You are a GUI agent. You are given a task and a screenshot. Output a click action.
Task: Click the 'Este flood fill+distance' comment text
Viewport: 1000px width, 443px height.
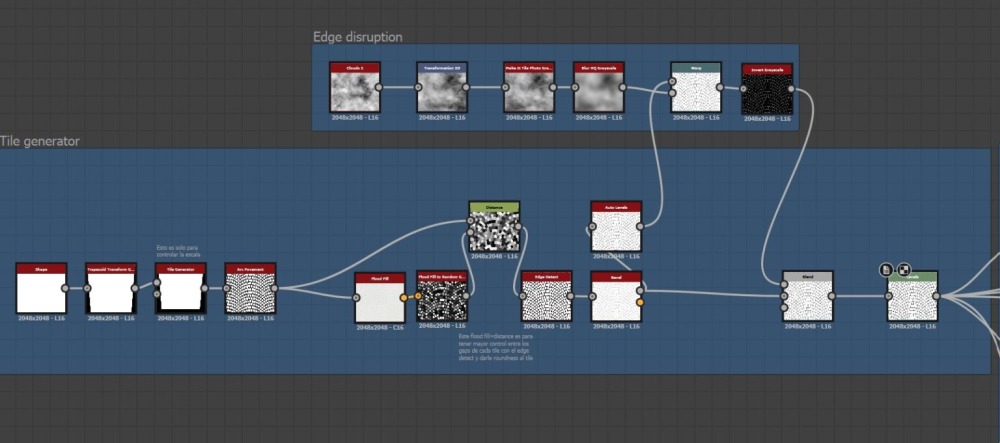coord(496,347)
